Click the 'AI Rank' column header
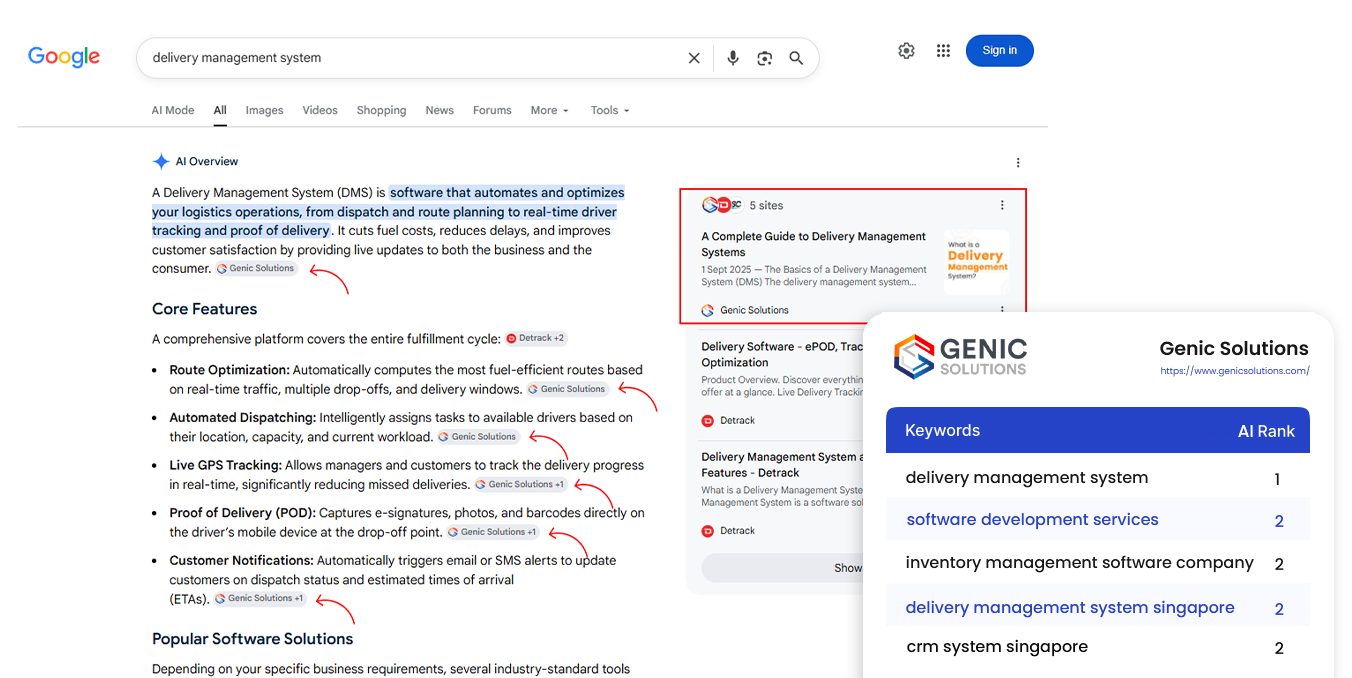The width and height of the screenshot is (1352, 678). tap(1266, 431)
